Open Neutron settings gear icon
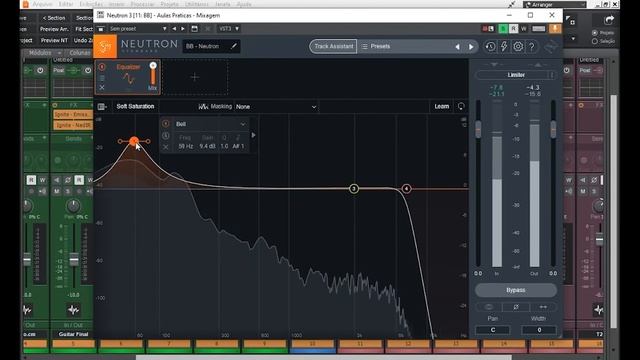The image size is (640, 360). (x=518, y=47)
